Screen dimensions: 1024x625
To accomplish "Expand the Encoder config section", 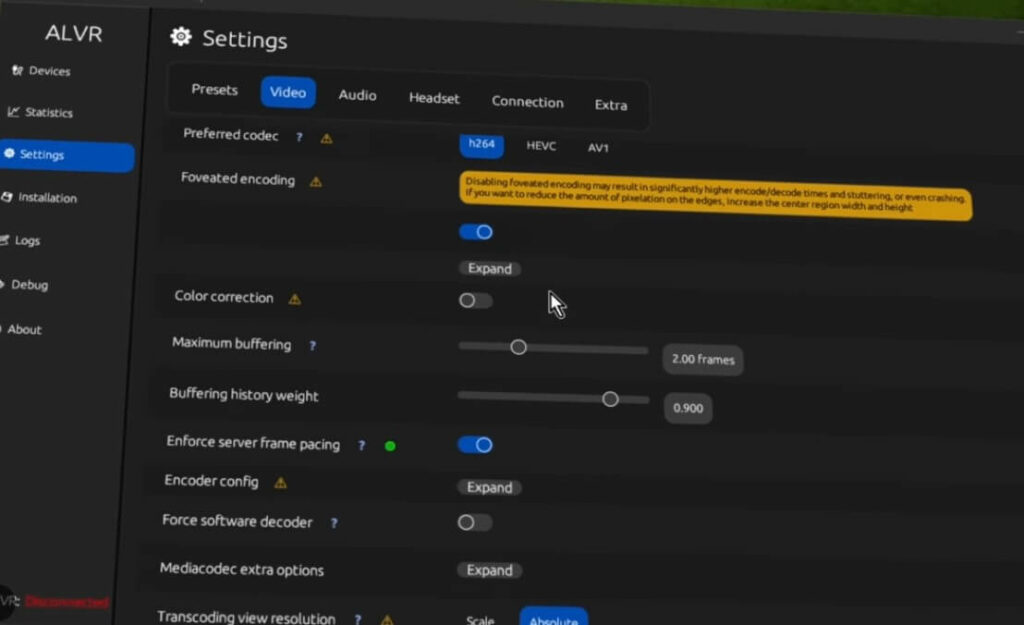I will tap(489, 488).
